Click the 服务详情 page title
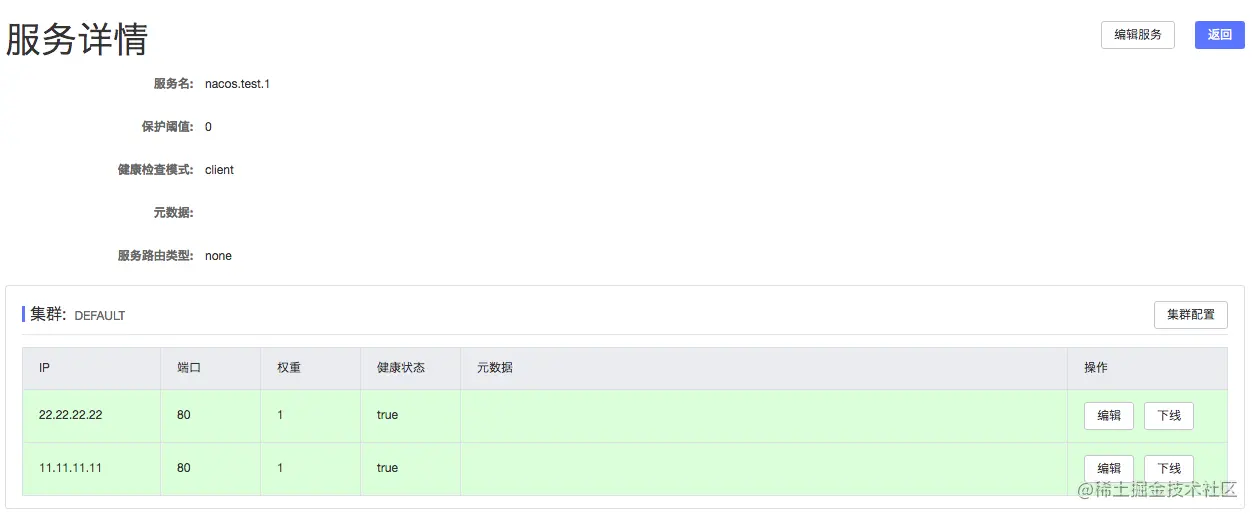This screenshot has width=1254, height=516. coord(77,39)
